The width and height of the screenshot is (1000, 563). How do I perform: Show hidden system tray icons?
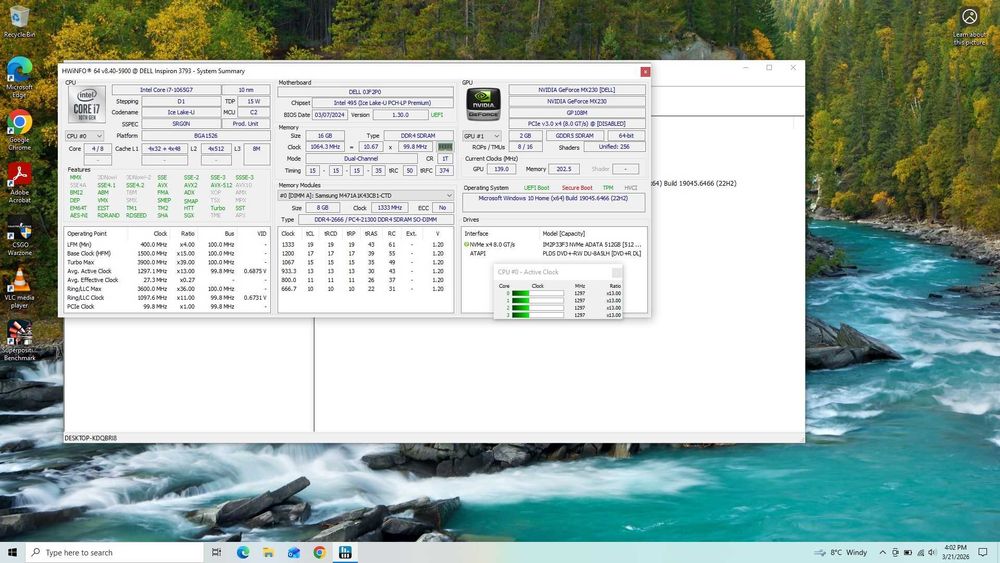882,552
